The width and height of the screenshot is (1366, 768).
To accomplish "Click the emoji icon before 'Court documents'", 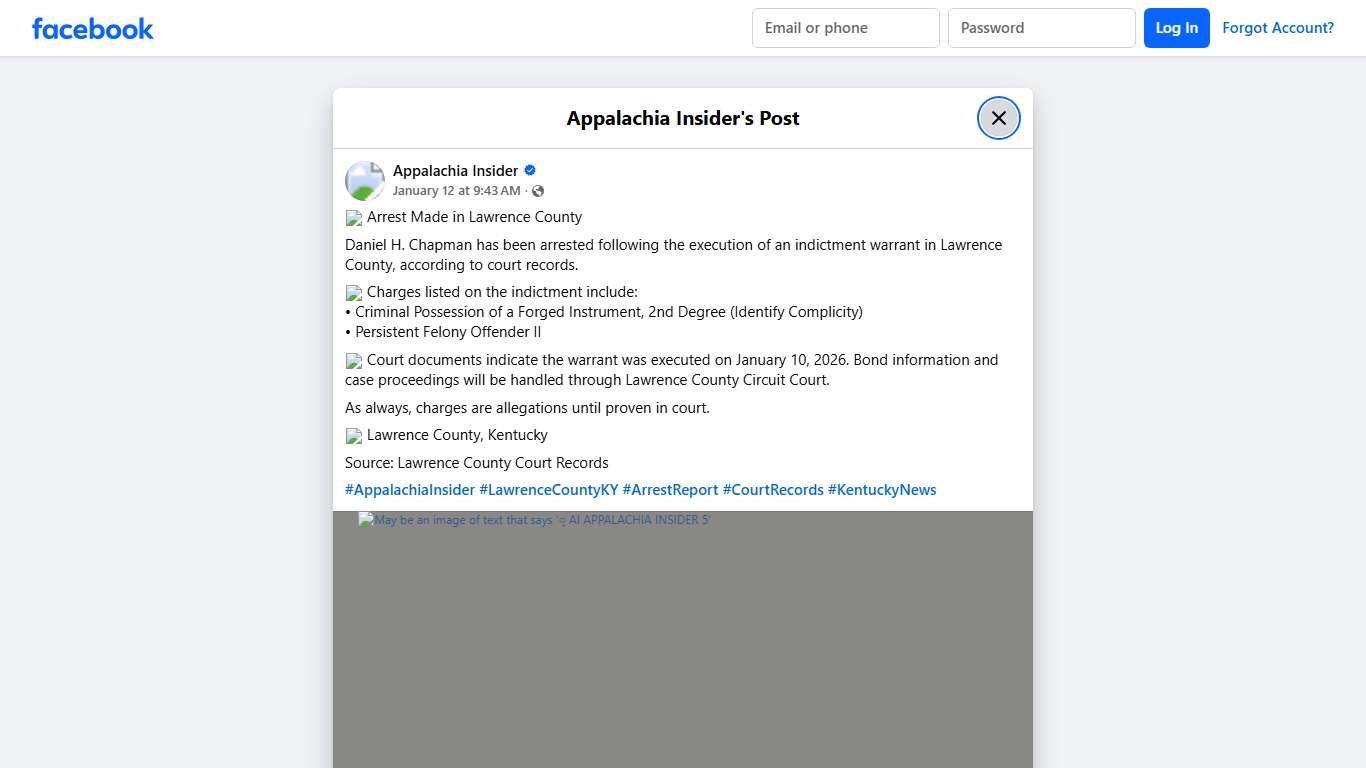I will (x=354, y=361).
